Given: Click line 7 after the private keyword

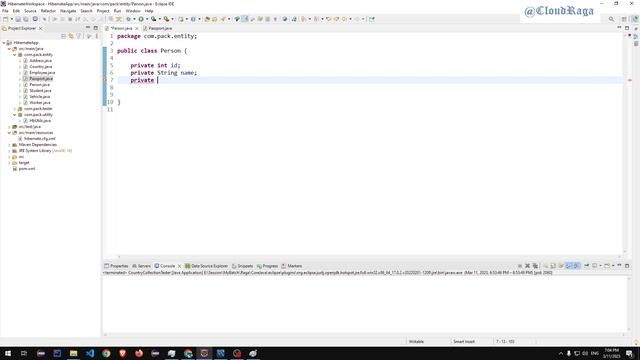Looking at the screenshot, I should [x=158, y=80].
